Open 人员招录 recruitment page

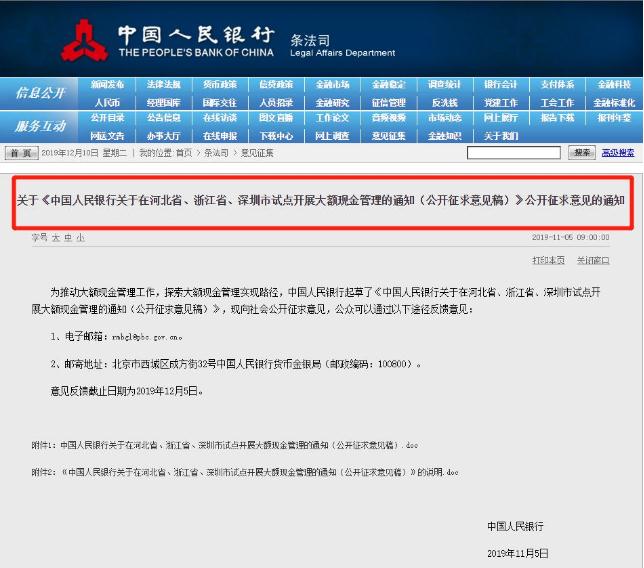pos(276,103)
